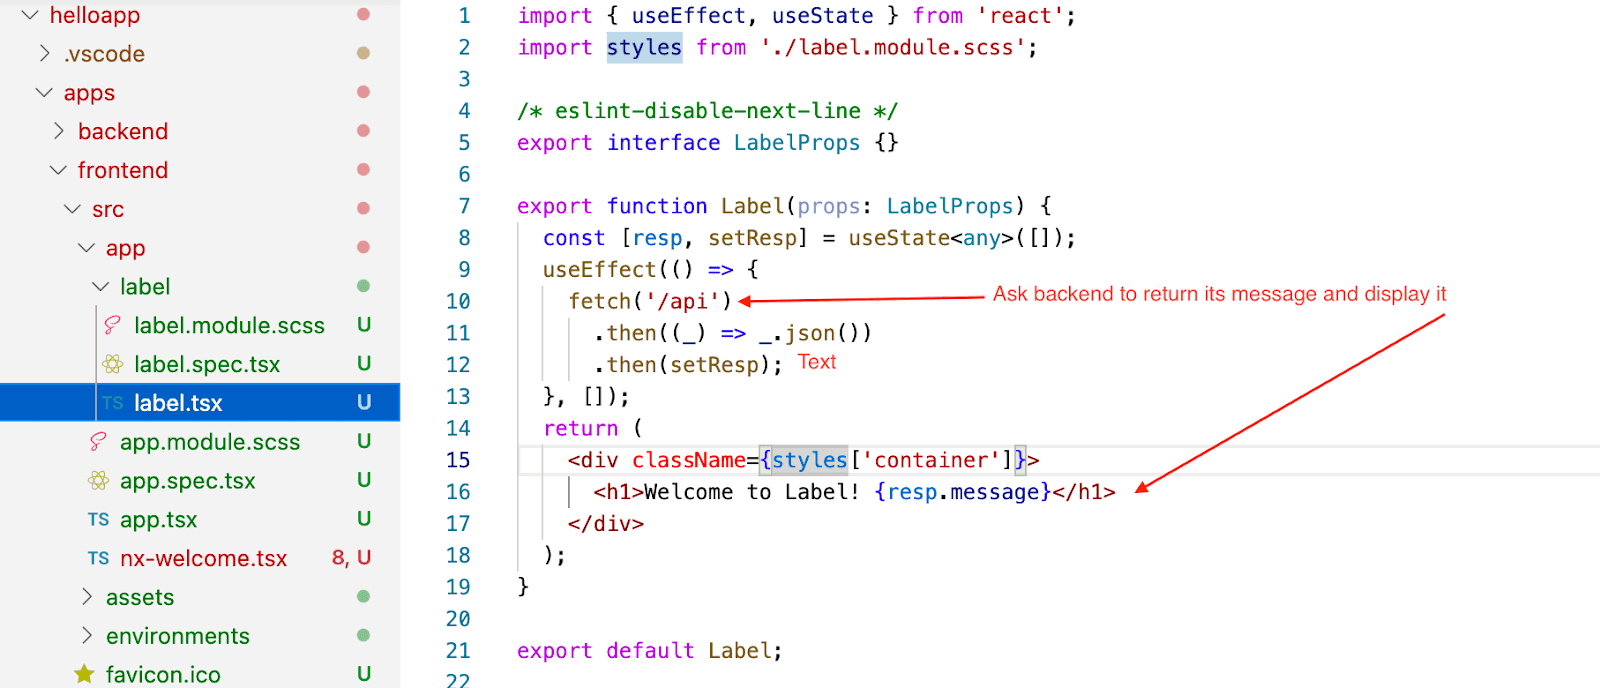Click the React icon beside label.spec.tsx
The image size is (1600, 688).
tap(113, 364)
